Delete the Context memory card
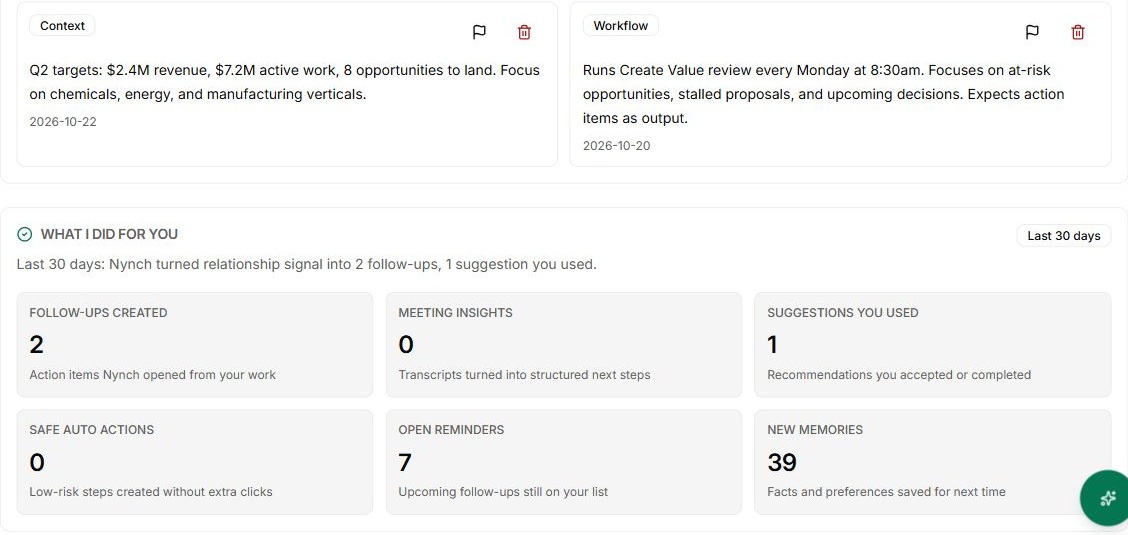The height and width of the screenshot is (535, 1128). click(524, 32)
